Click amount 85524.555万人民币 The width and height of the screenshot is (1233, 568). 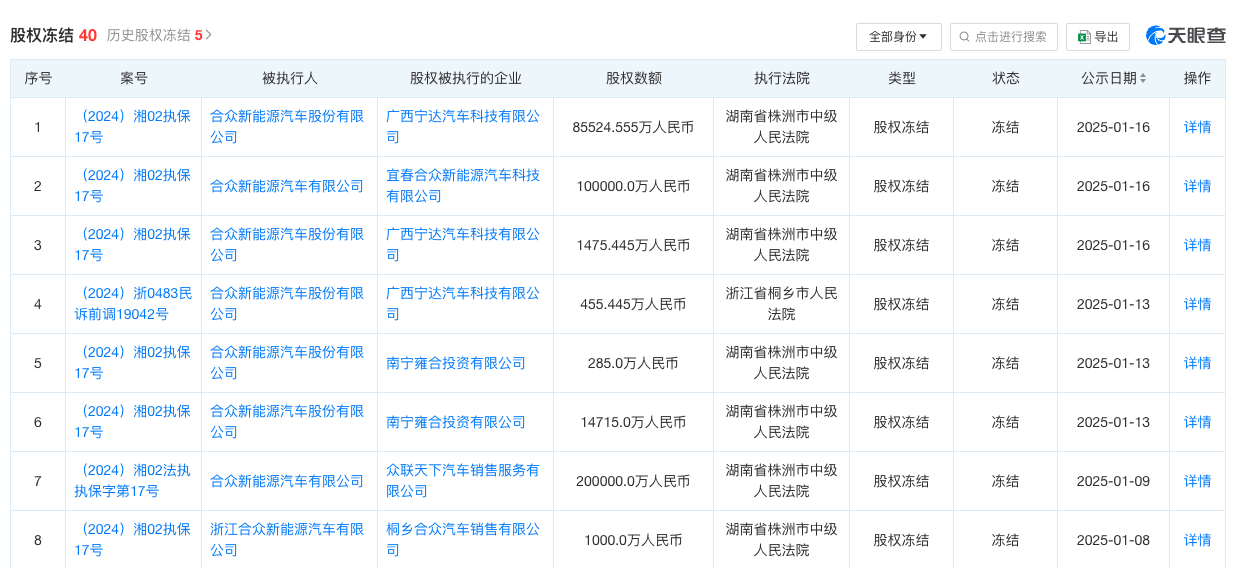click(x=633, y=127)
